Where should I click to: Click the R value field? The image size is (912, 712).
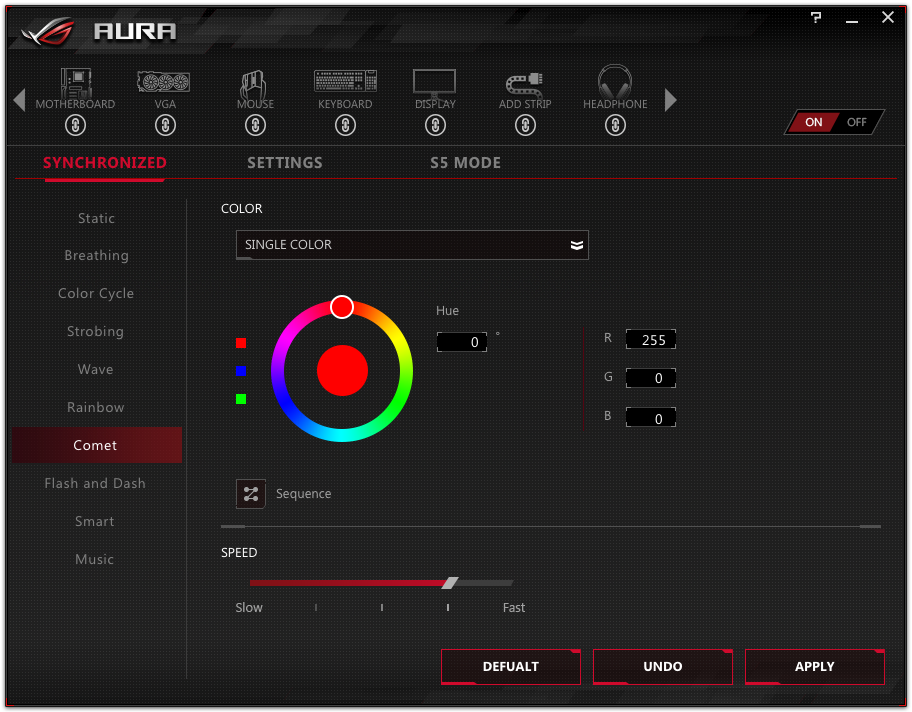click(x=651, y=340)
